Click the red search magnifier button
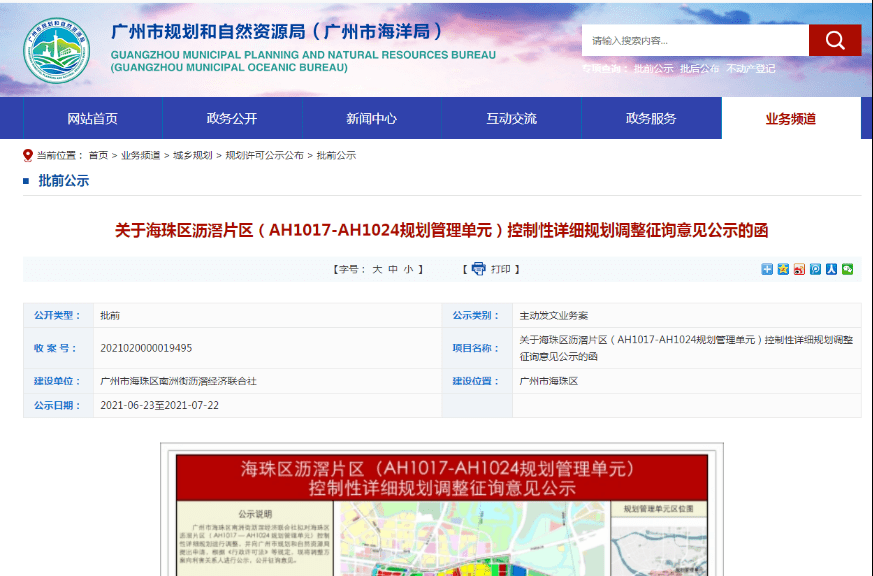 tap(834, 41)
